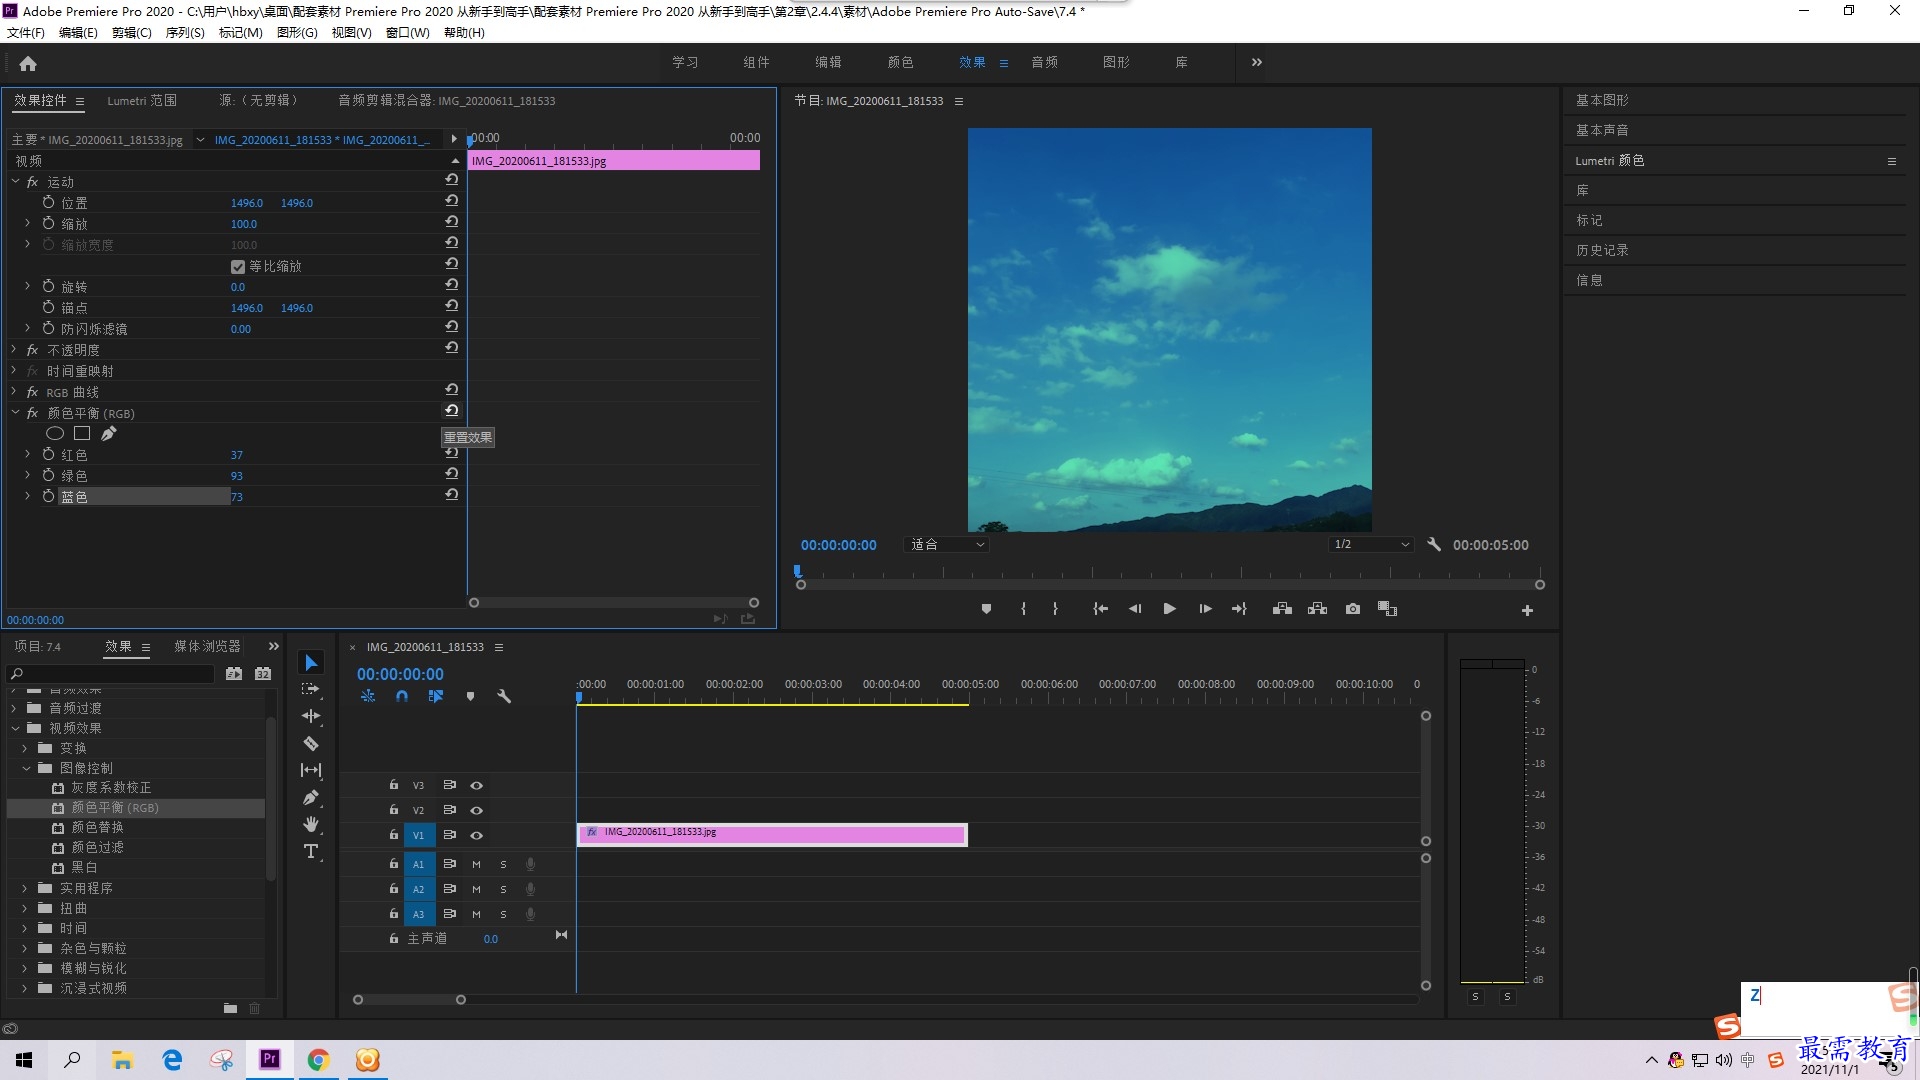The image size is (1920, 1080).
Task: Open the button editor plus icon
Action: [x=1527, y=610]
